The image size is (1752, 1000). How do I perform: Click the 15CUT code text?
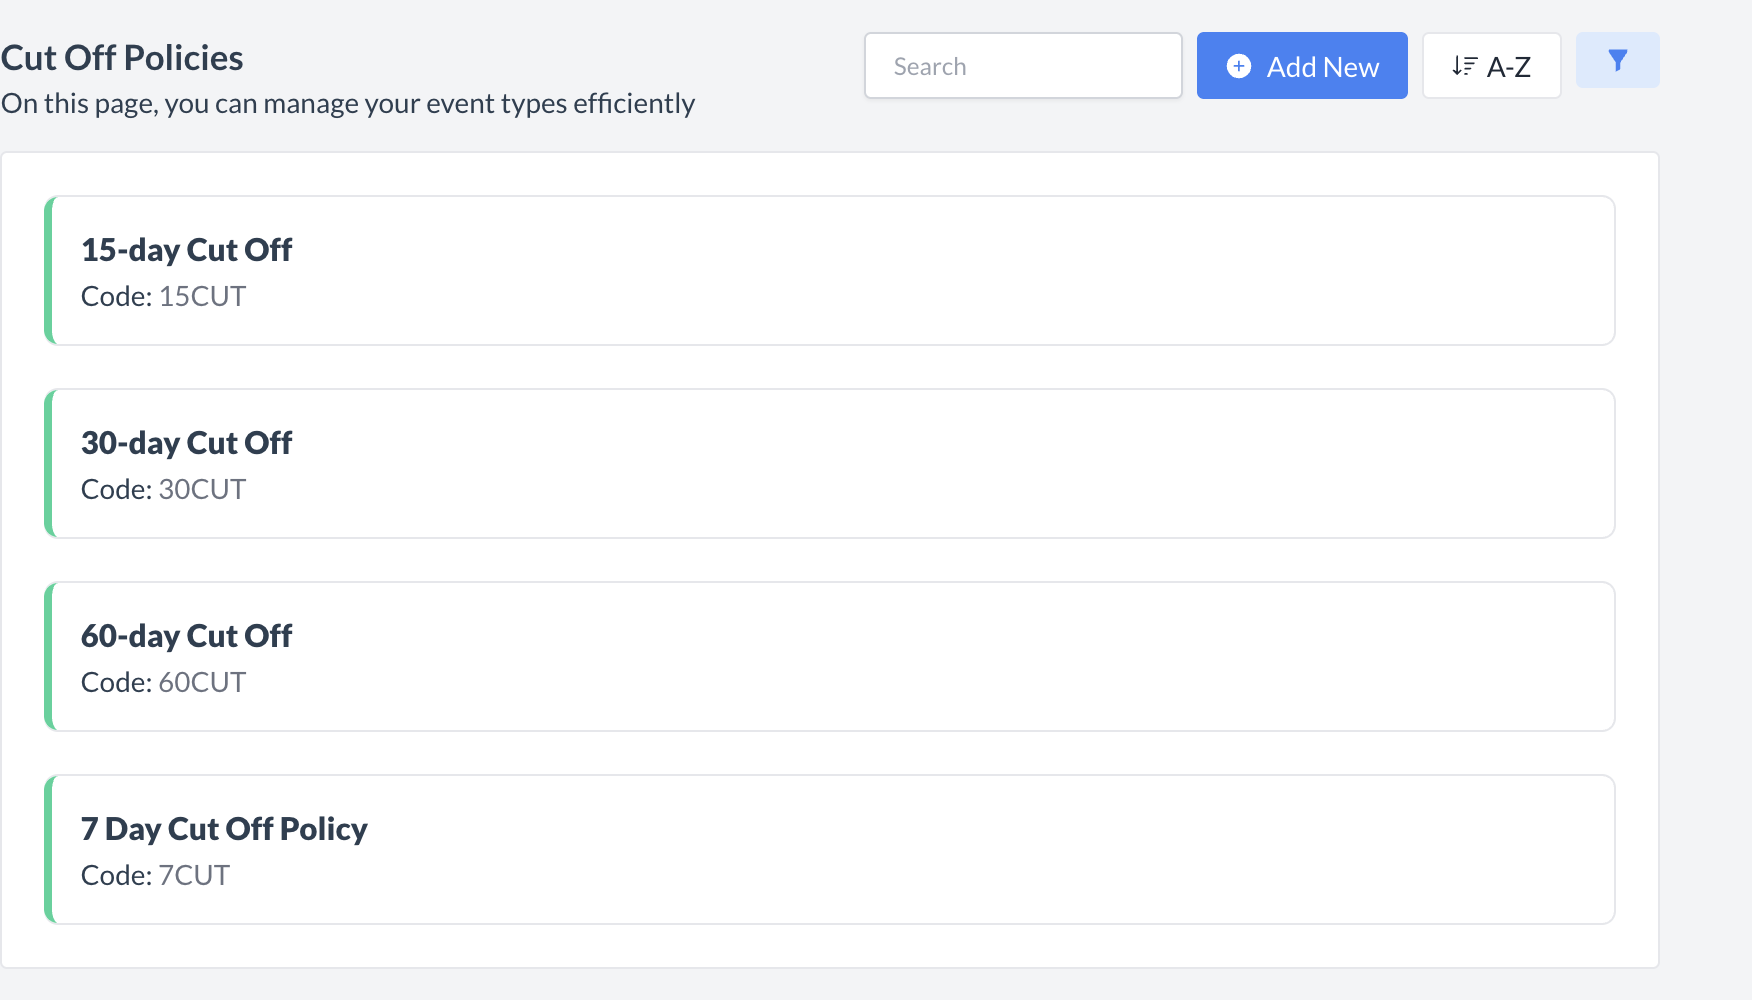202,296
